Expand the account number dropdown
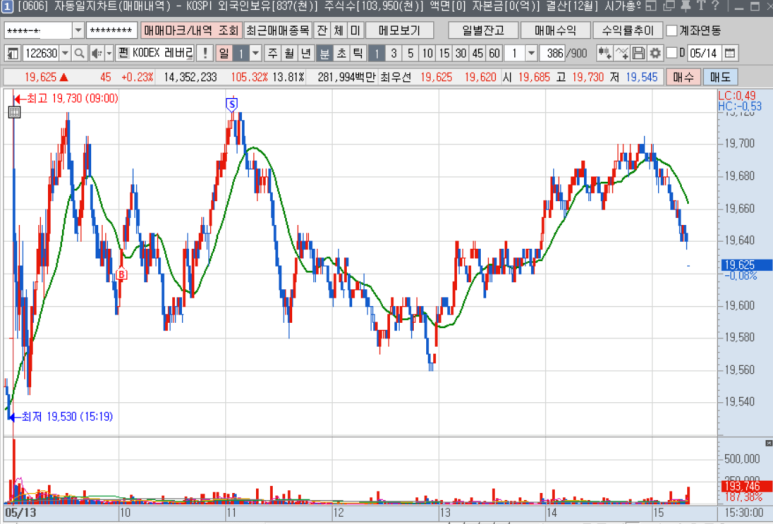 pos(76,30)
